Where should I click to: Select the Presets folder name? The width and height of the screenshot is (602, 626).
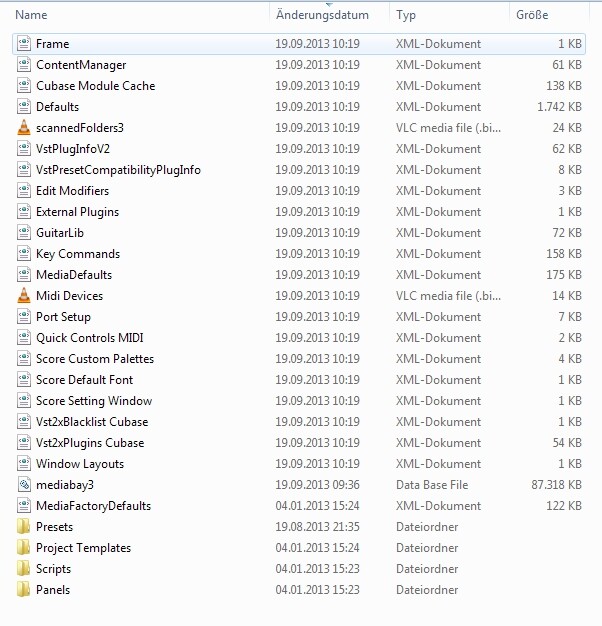[54, 527]
